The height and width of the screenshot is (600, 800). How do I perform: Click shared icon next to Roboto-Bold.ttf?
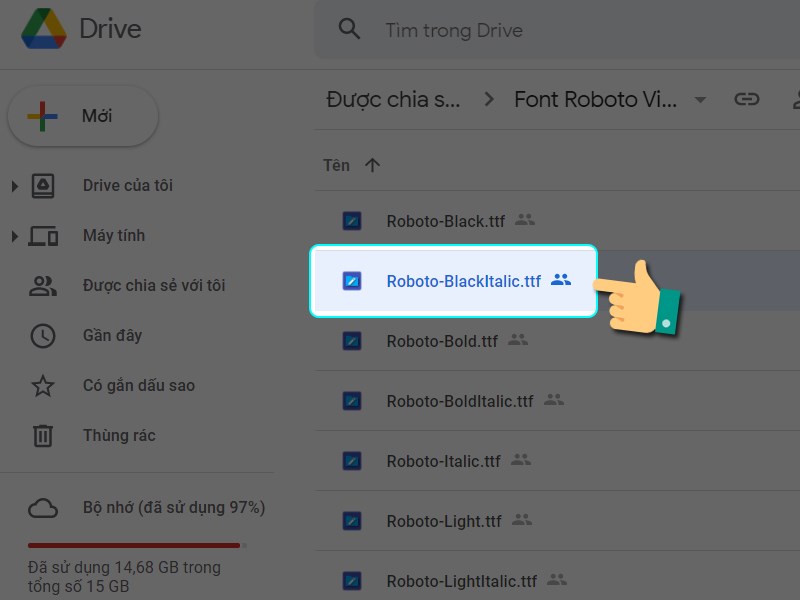[x=518, y=340]
